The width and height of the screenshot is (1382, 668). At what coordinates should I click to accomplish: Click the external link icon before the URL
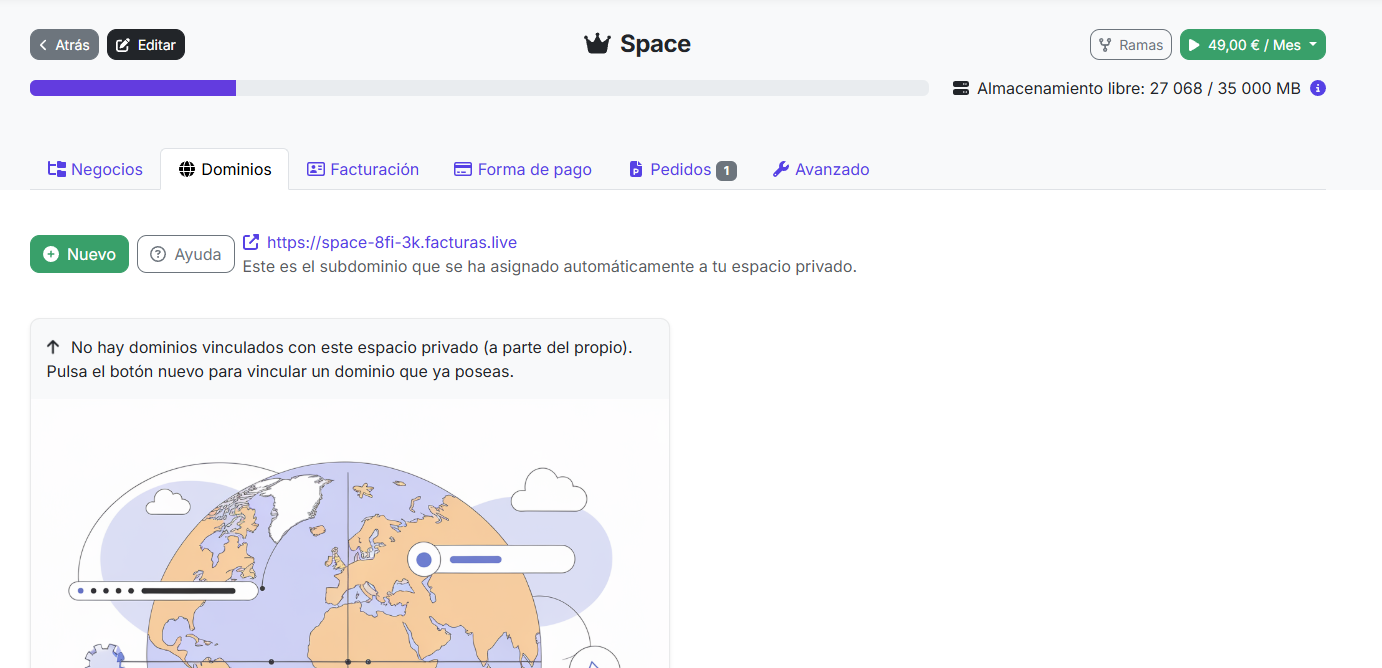[x=252, y=242]
